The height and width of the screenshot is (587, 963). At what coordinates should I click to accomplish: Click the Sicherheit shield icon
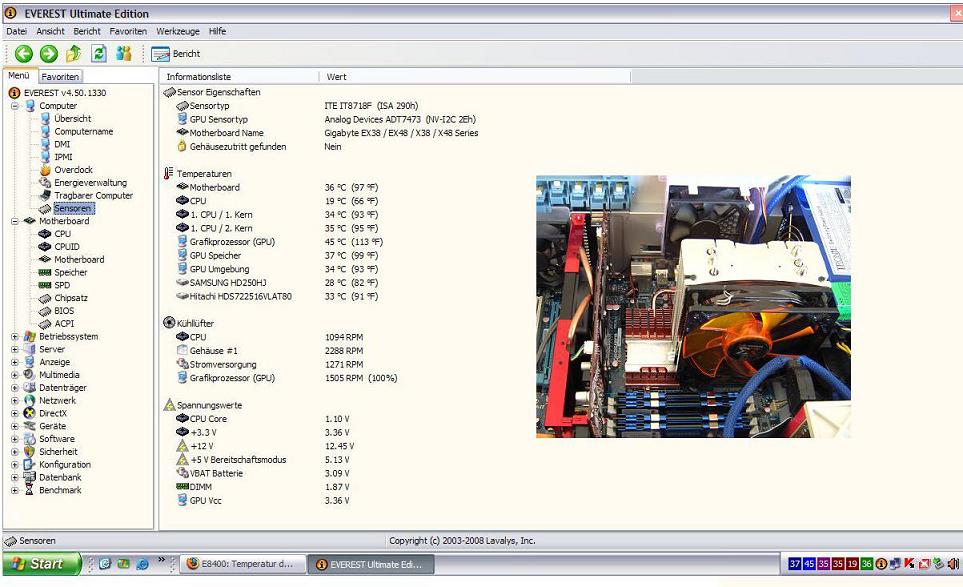pos(29,452)
